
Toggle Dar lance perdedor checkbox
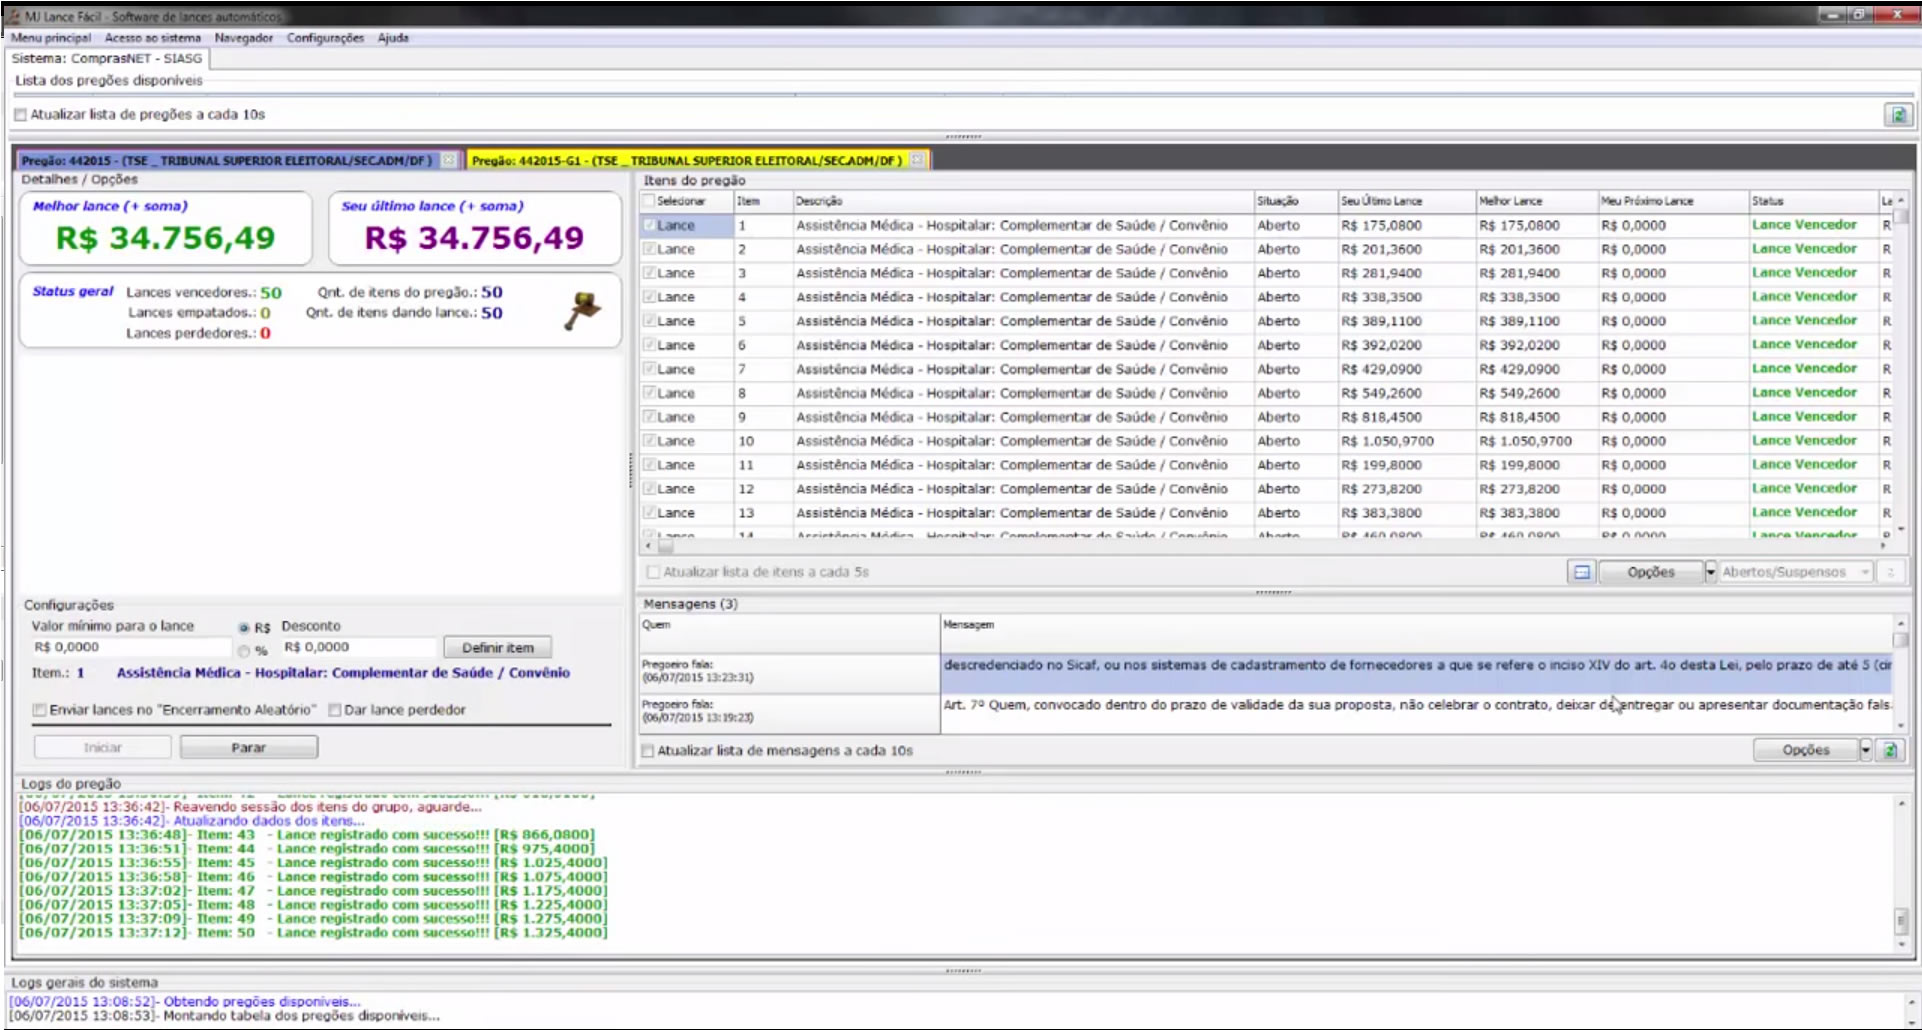(x=335, y=710)
